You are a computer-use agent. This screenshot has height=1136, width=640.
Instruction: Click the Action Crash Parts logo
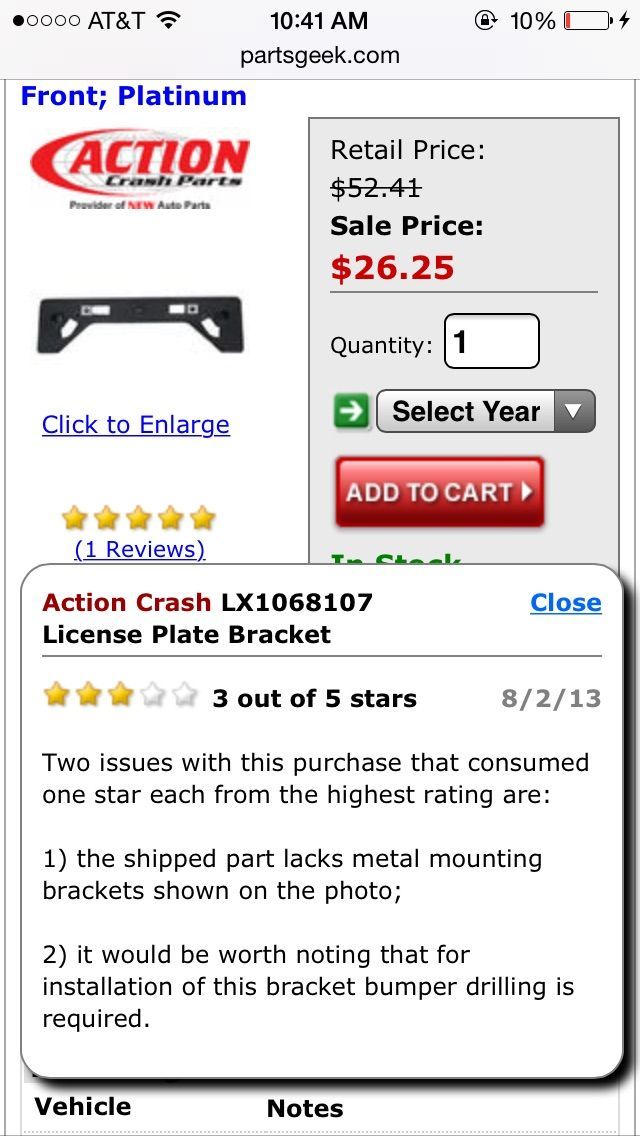point(139,170)
